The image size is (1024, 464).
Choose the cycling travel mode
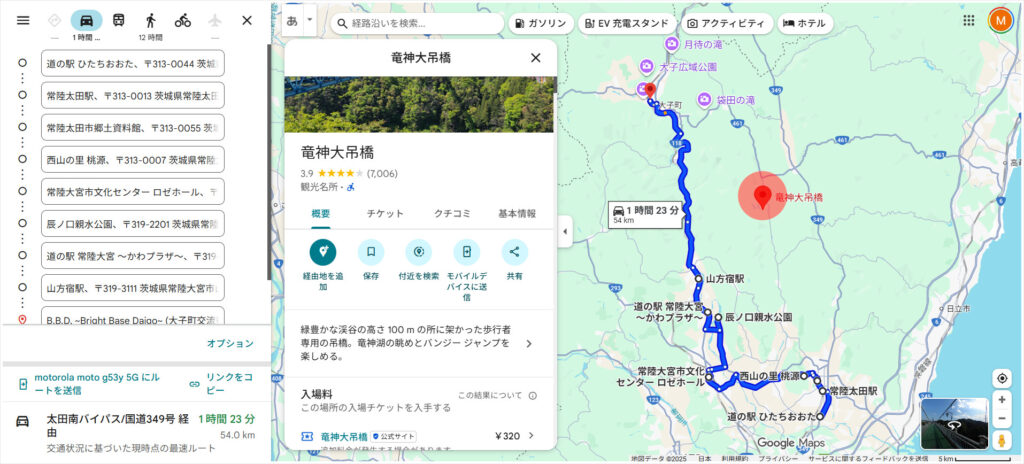pyautogui.click(x=183, y=20)
